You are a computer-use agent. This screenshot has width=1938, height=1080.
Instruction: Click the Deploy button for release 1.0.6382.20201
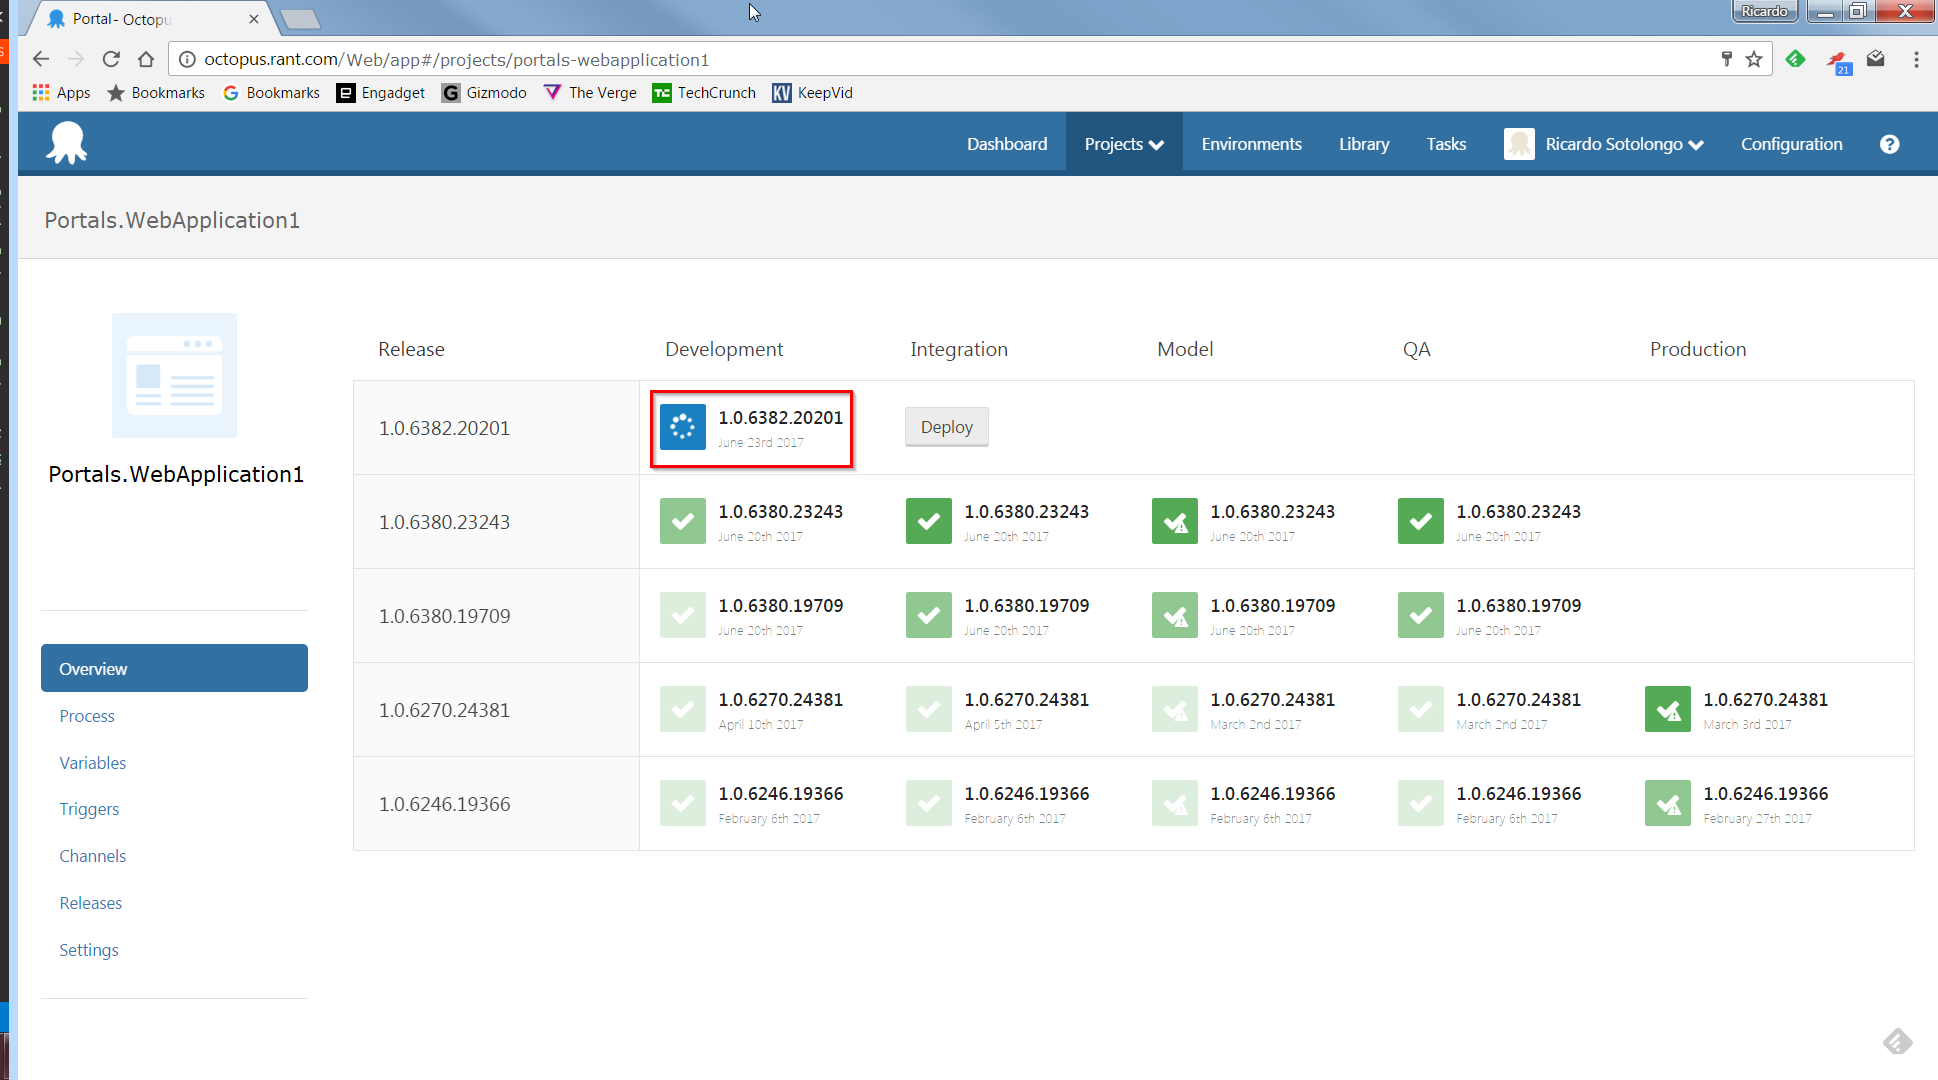(947, 426)
